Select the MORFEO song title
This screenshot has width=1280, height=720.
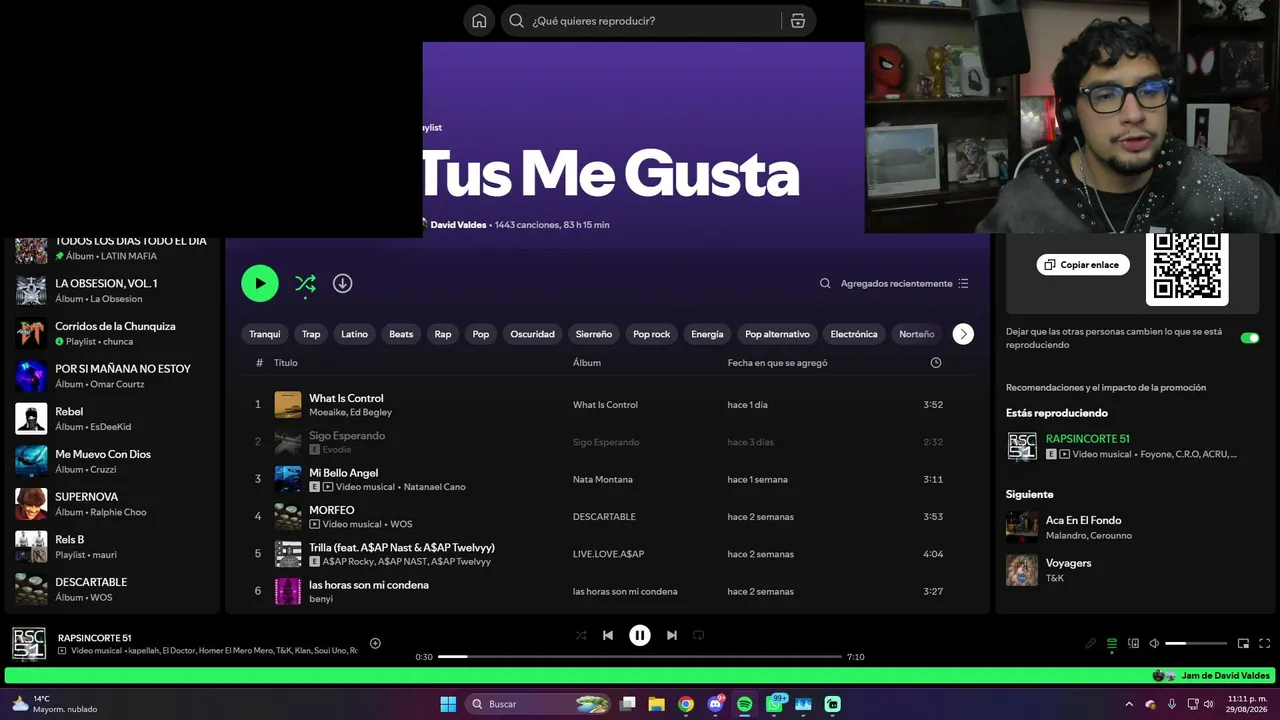click(332, 510)
